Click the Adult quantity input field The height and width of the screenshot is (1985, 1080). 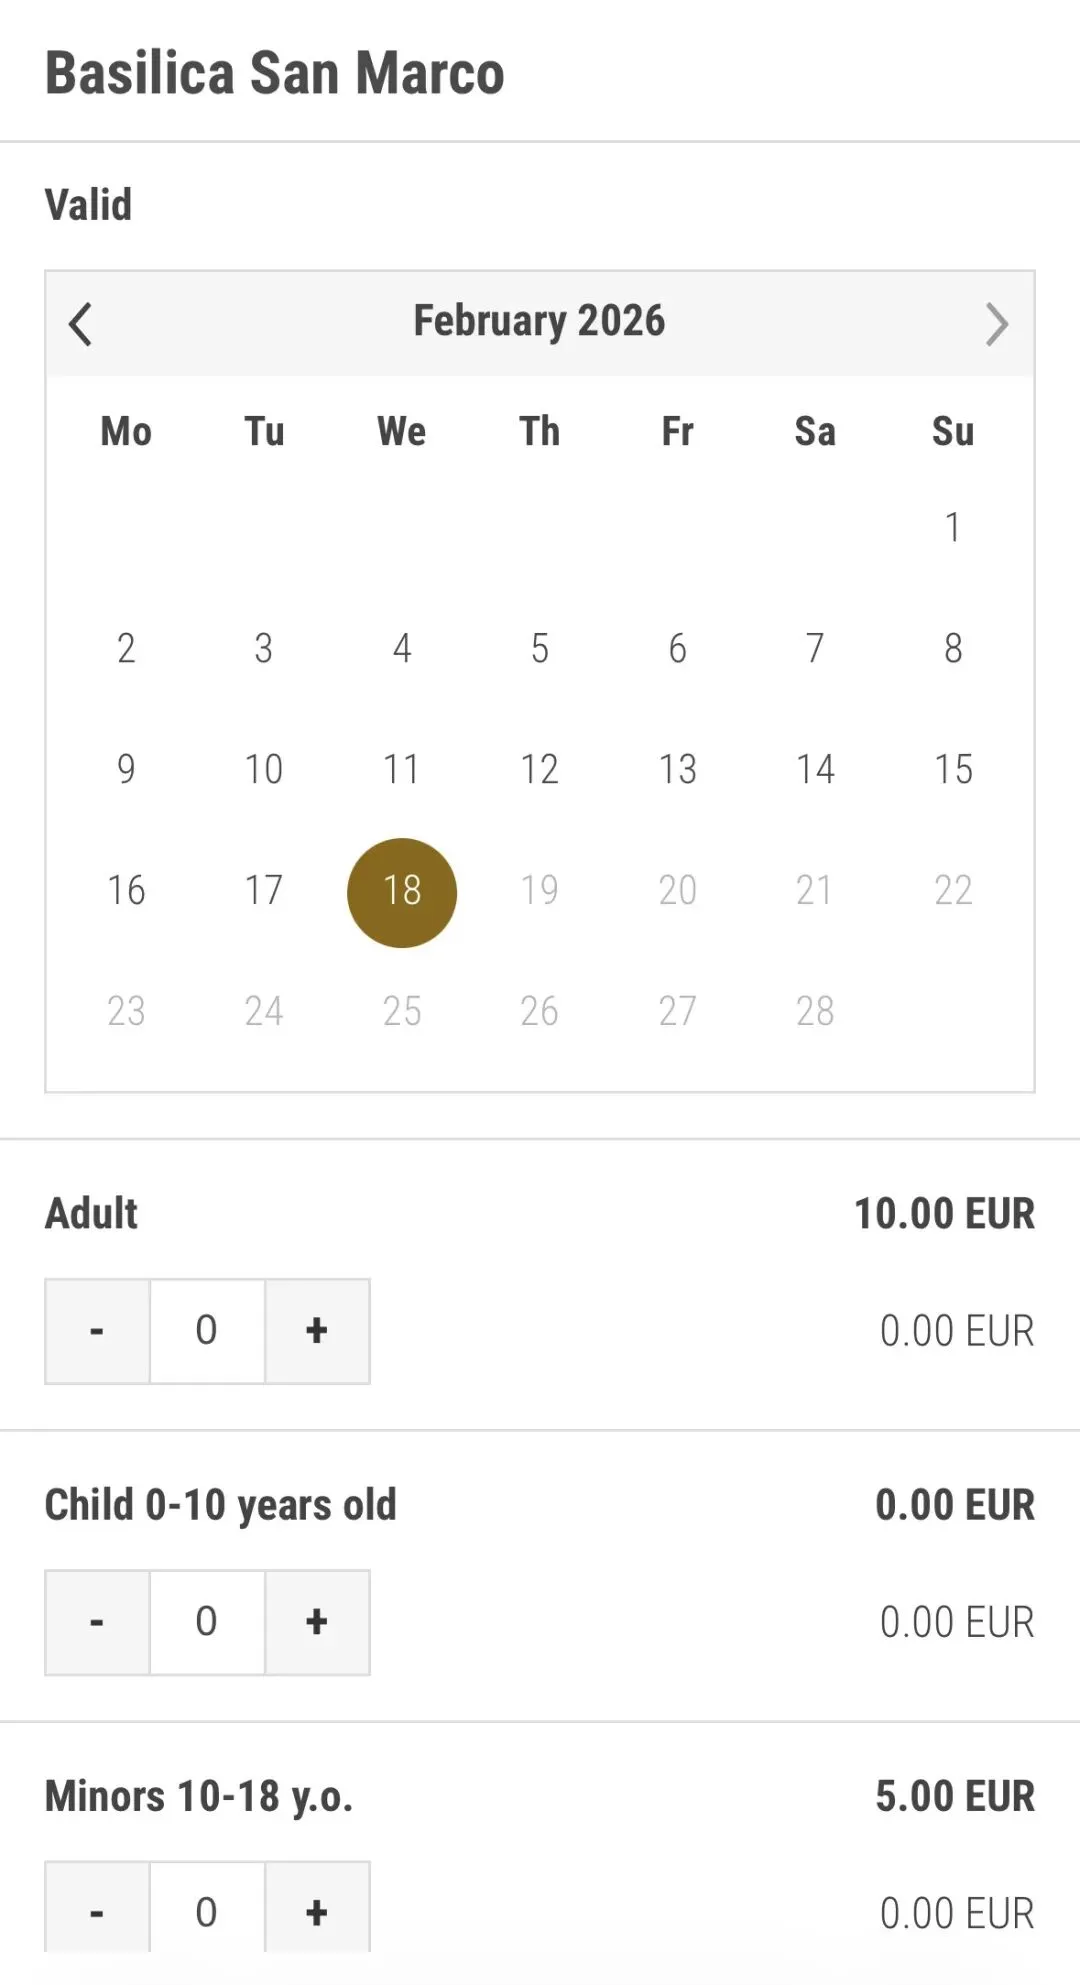[x=207, y=1331]
